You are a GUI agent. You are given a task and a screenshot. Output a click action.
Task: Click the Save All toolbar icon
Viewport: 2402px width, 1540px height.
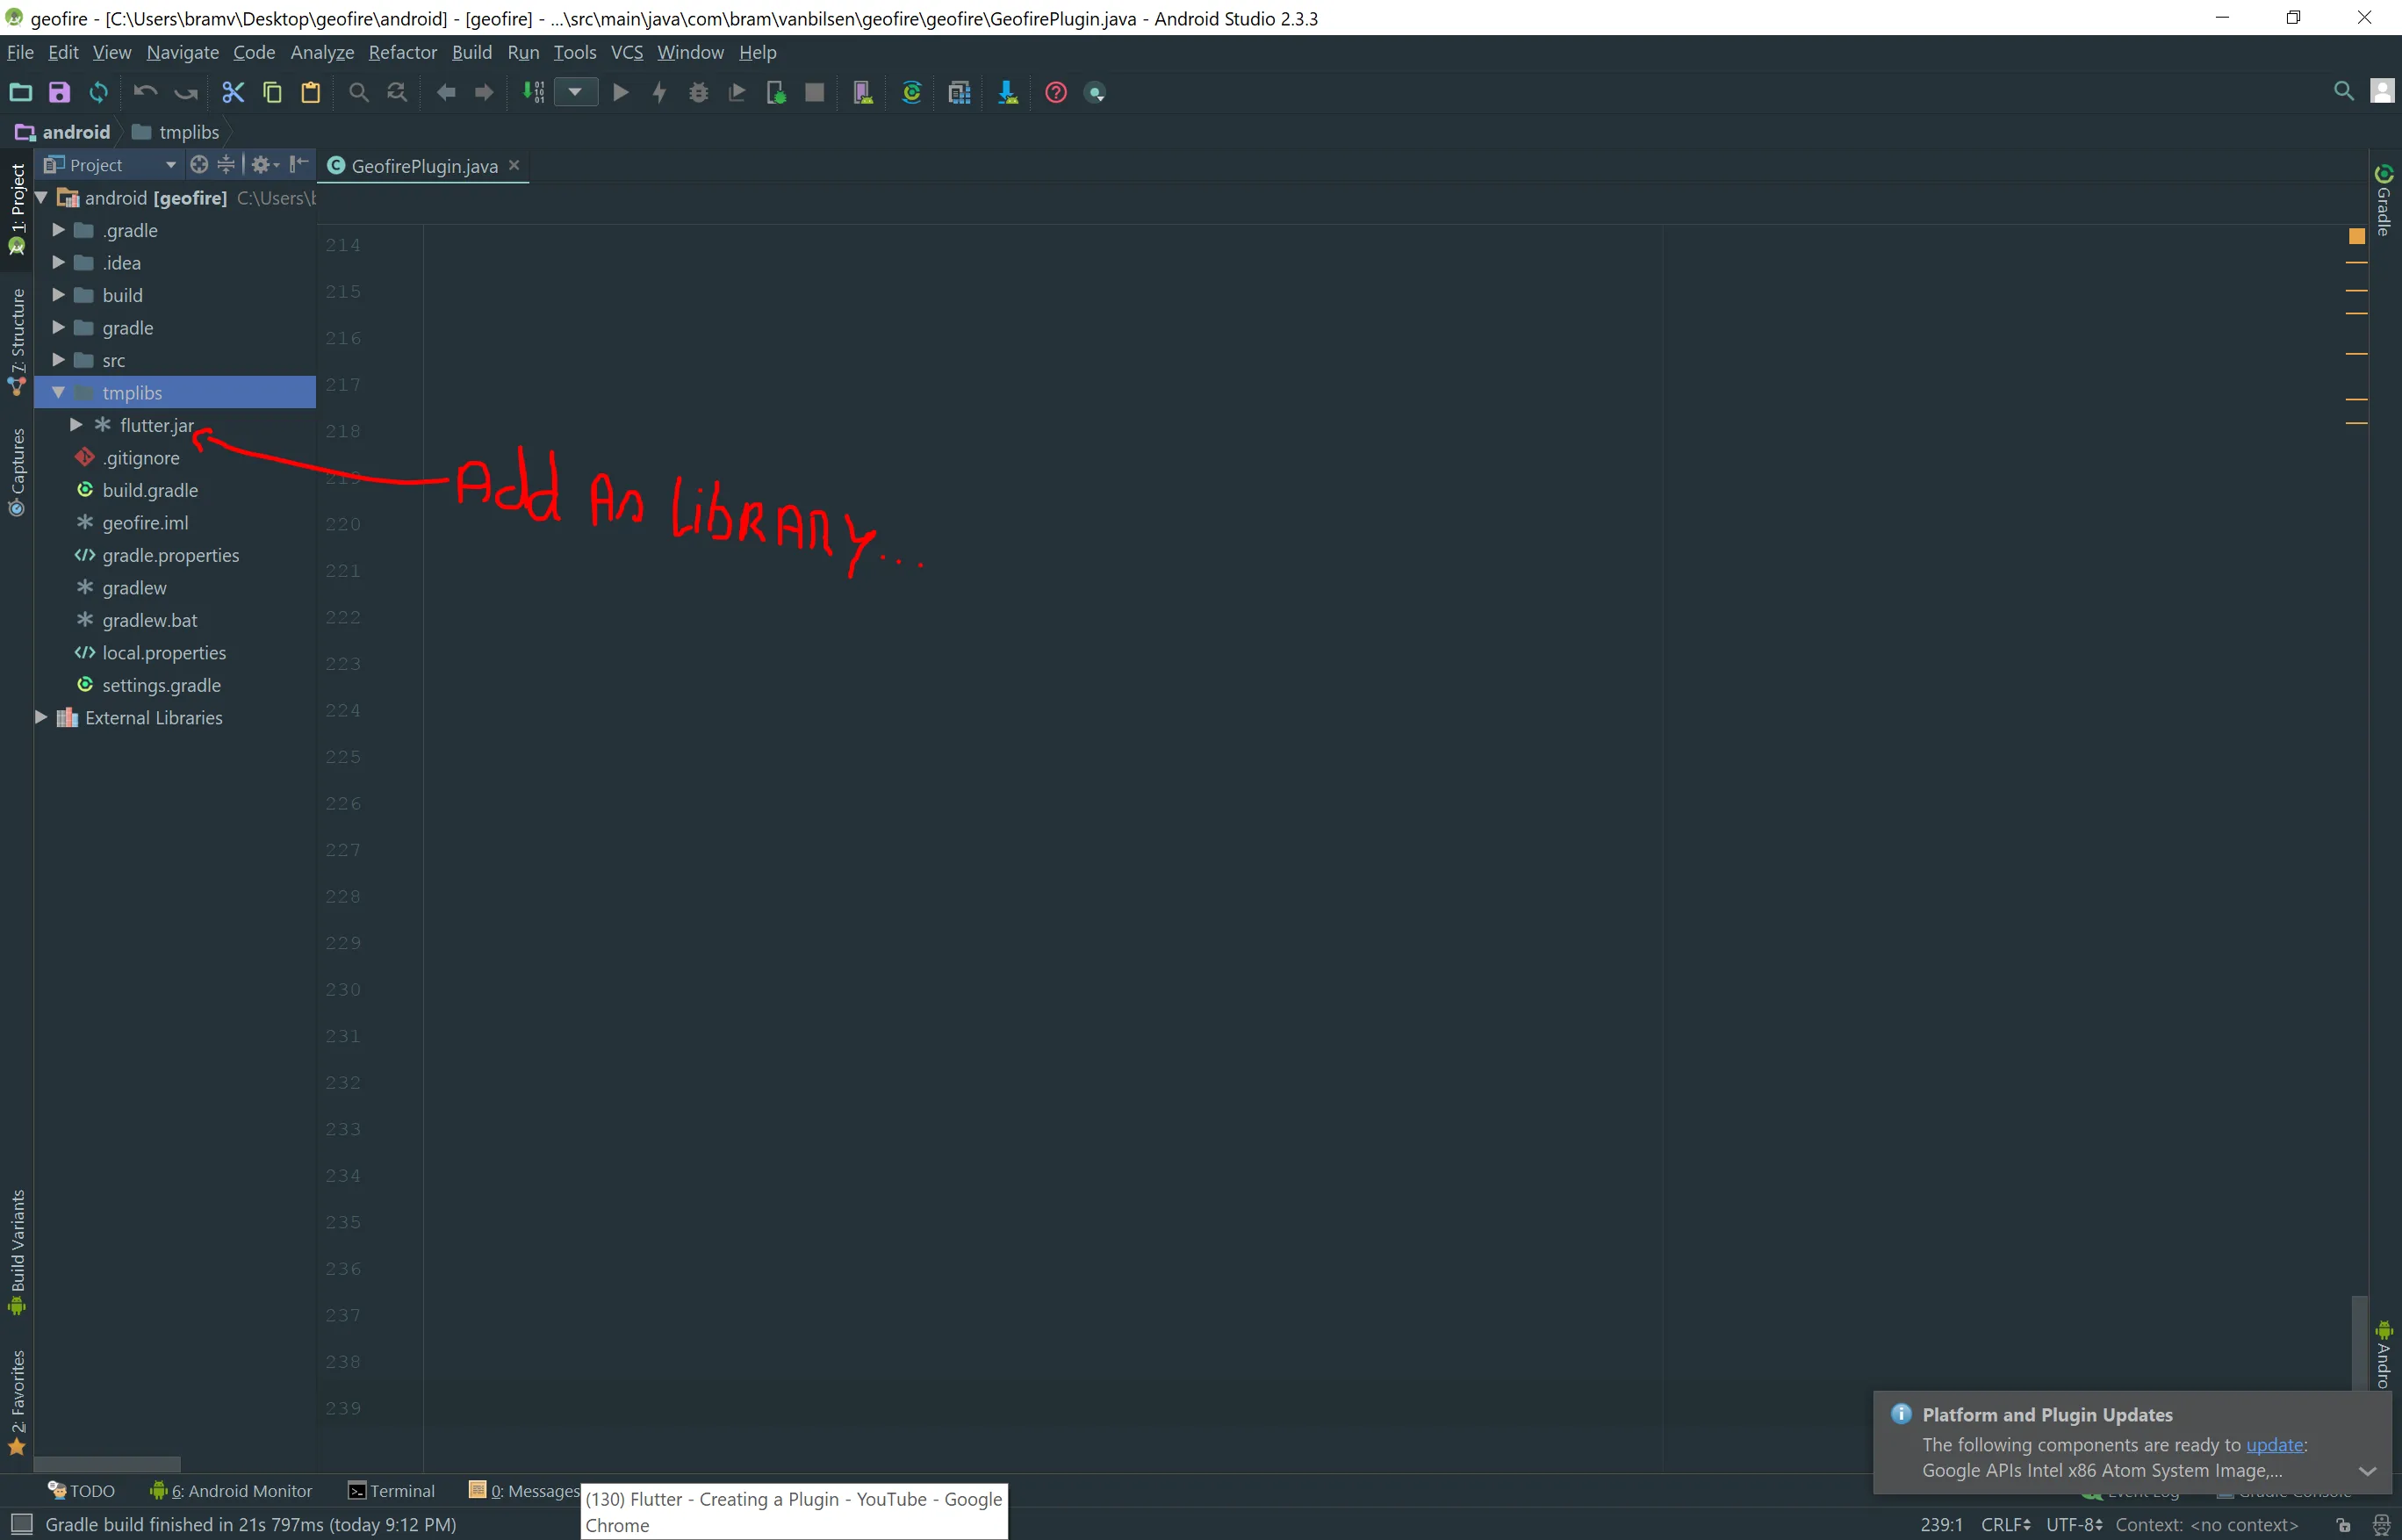pos(59,93)
